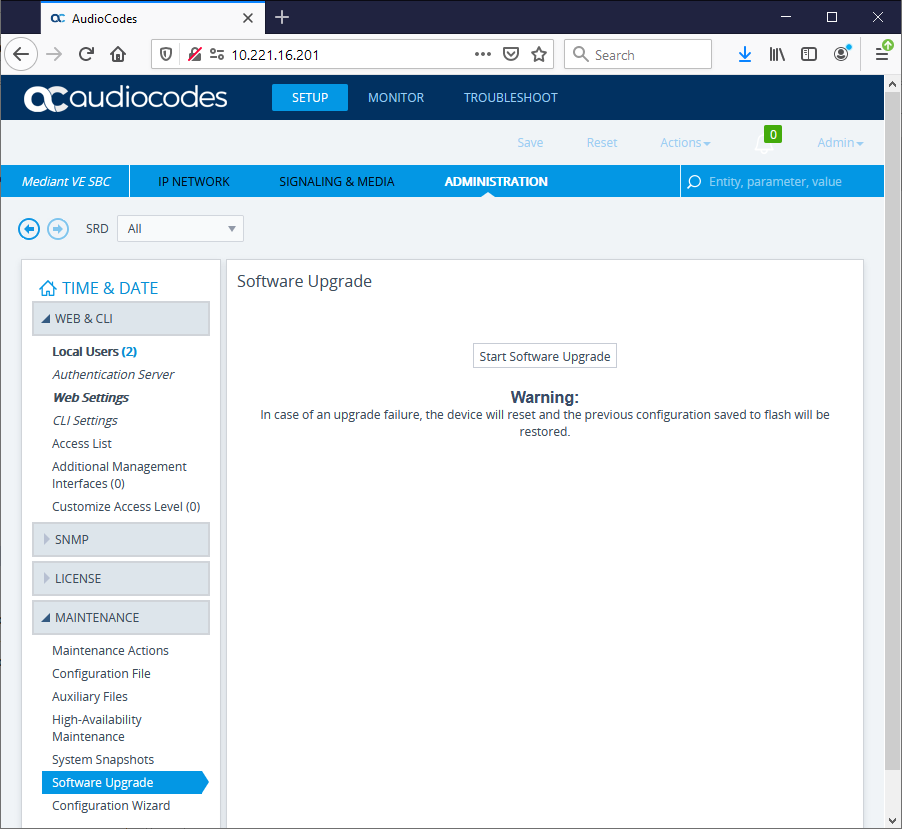This screenshot has height=829, width=902.
Task: Open the Admin user dropdown
Action: 839,143
